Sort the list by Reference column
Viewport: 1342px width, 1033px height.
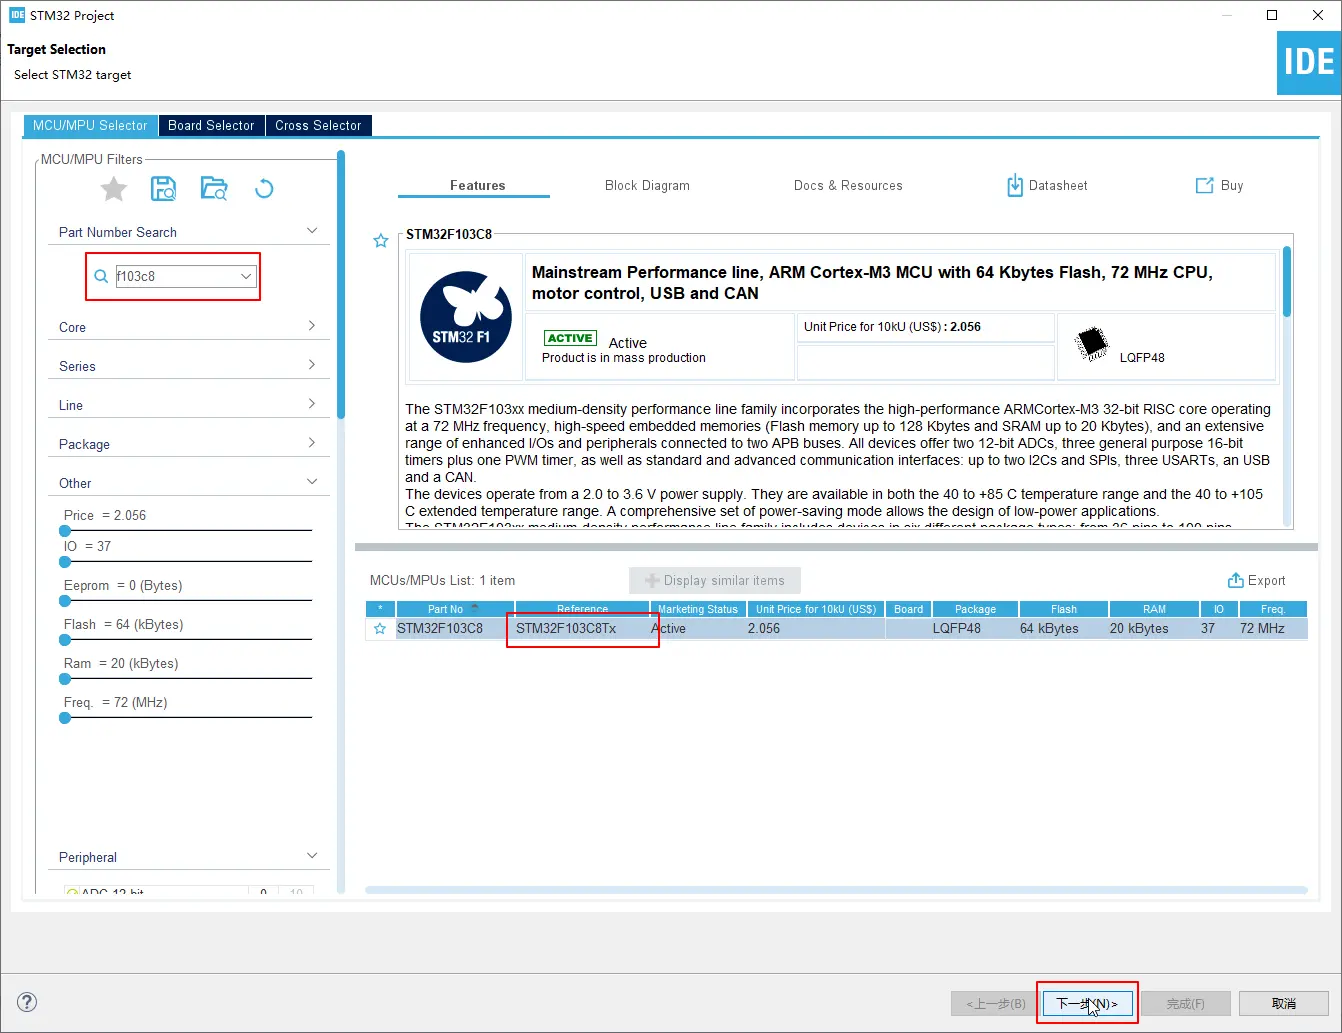582,609
